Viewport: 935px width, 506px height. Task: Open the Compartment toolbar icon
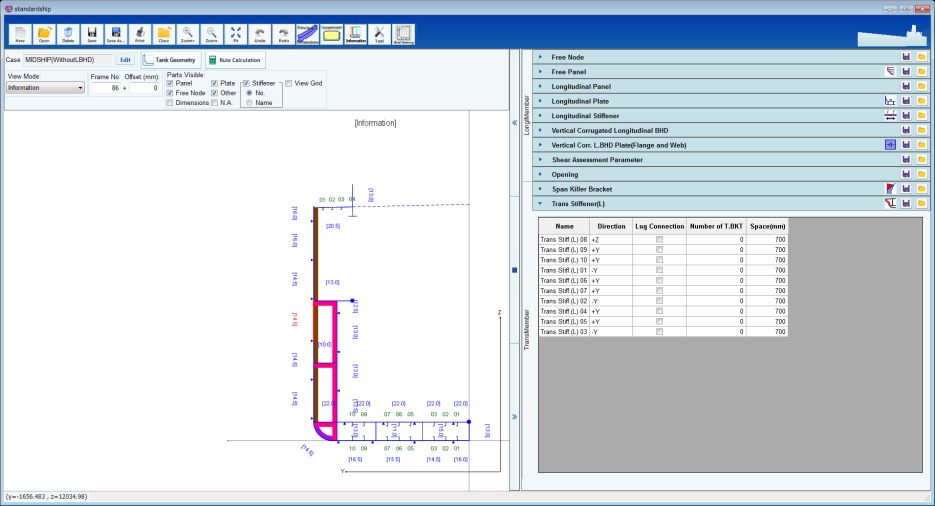tap(331, 35)
